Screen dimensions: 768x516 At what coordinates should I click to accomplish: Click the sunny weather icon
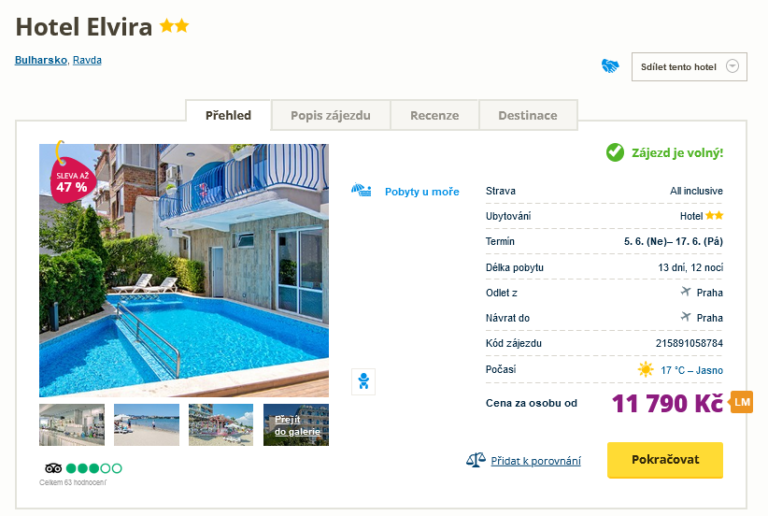click(x=646, y=370)
